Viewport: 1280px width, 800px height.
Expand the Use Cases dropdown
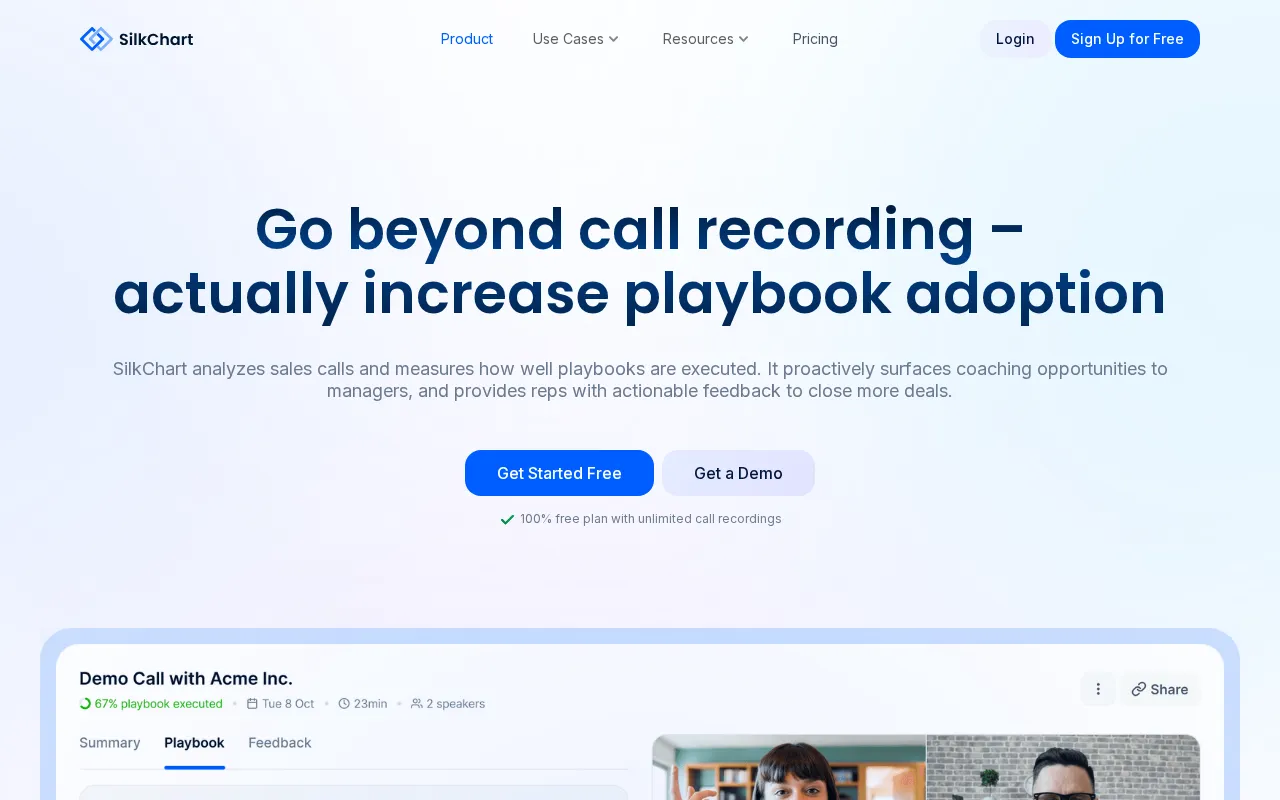coord(576,39)
